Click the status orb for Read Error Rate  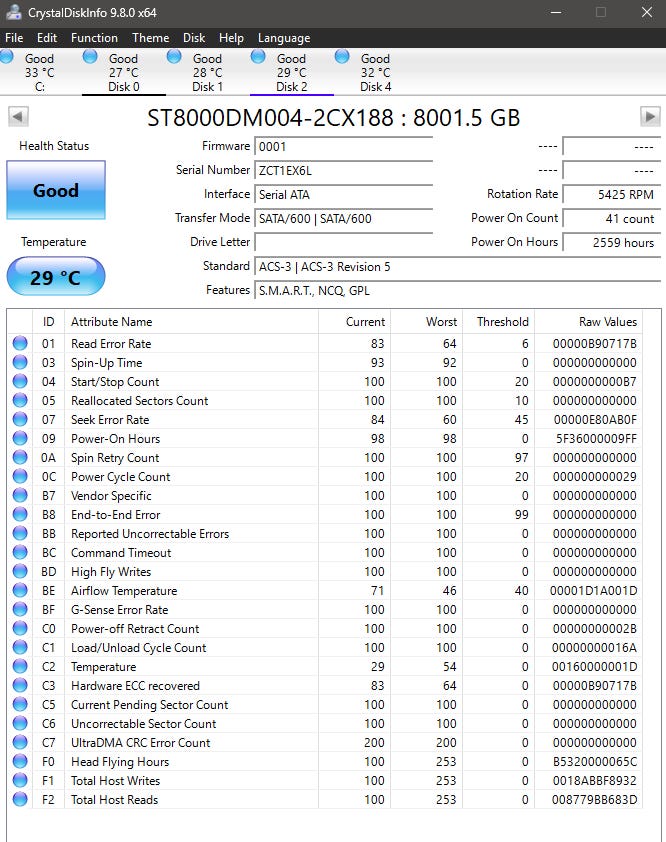pyautogui.click(x=20, y=343)
